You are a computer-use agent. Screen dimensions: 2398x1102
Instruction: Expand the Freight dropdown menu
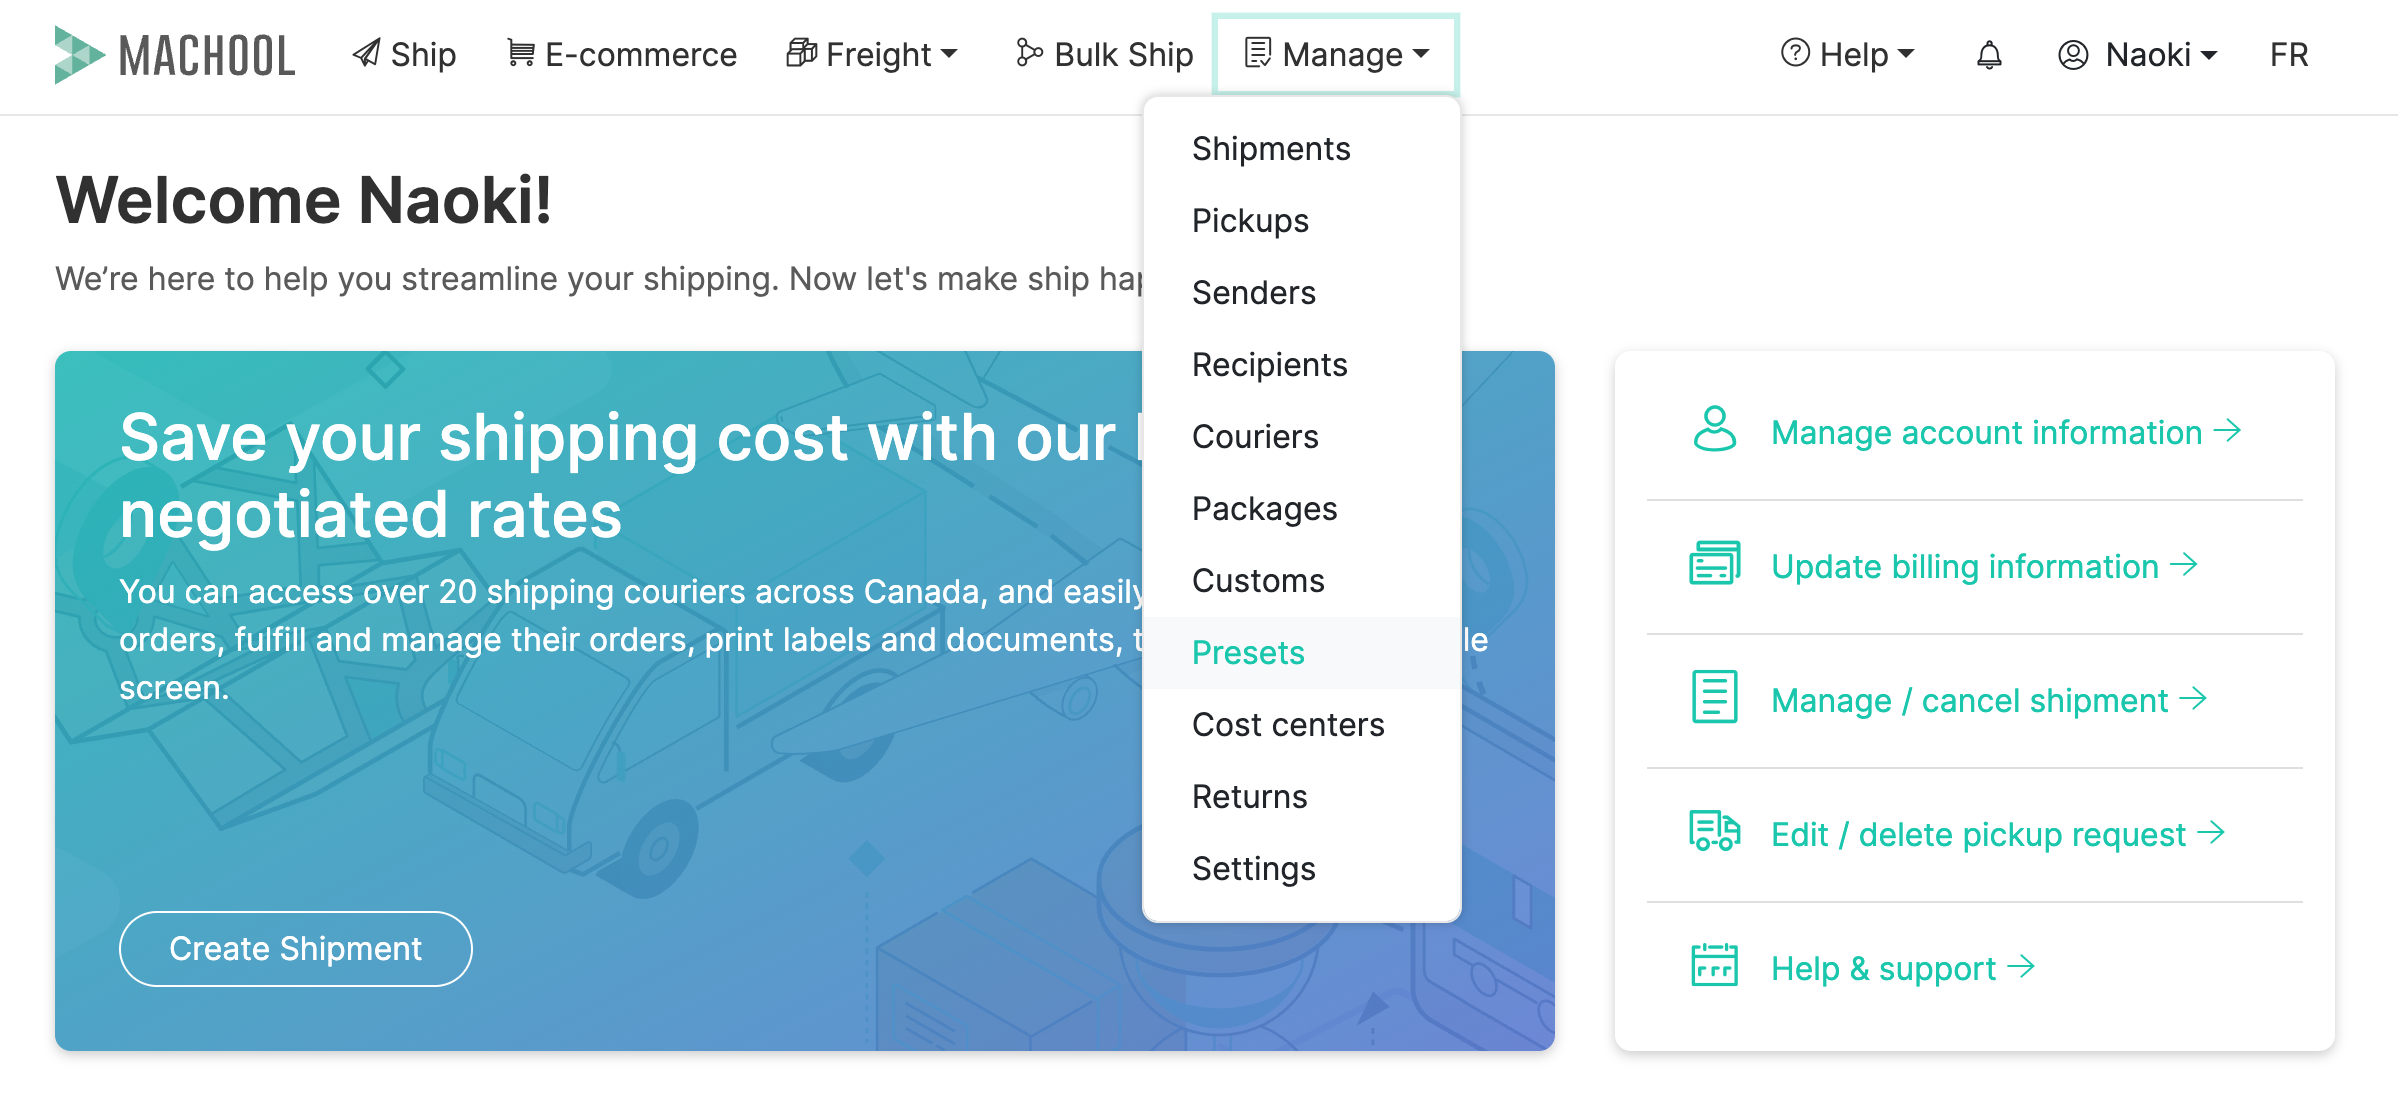pyautogui.click(x=872, y=54)
